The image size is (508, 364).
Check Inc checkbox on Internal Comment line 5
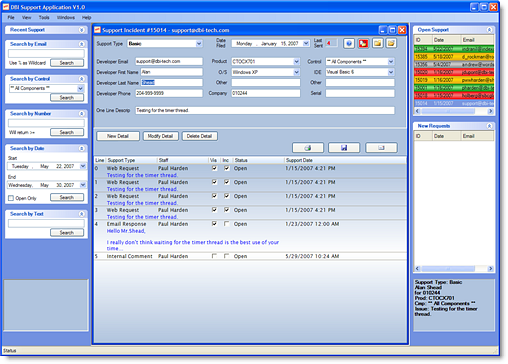coord(227,256)
